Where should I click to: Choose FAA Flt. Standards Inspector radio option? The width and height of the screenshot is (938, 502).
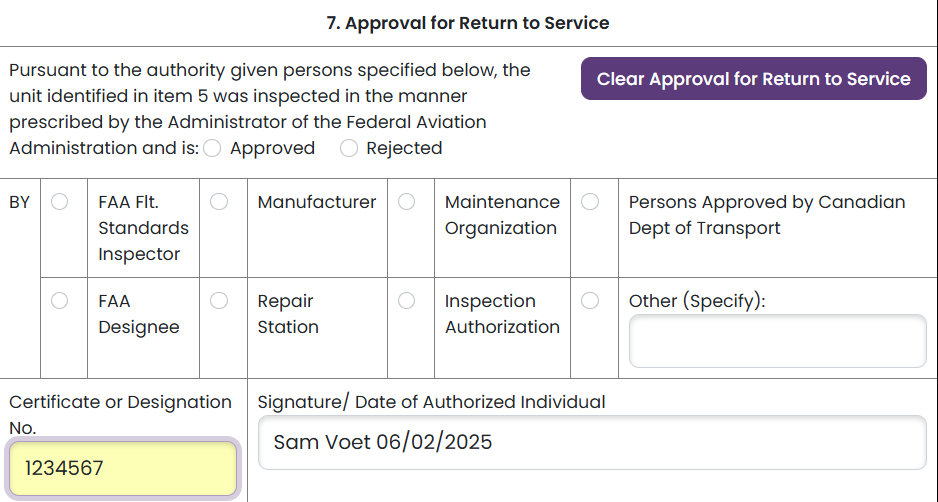click(x=59, y=202)
